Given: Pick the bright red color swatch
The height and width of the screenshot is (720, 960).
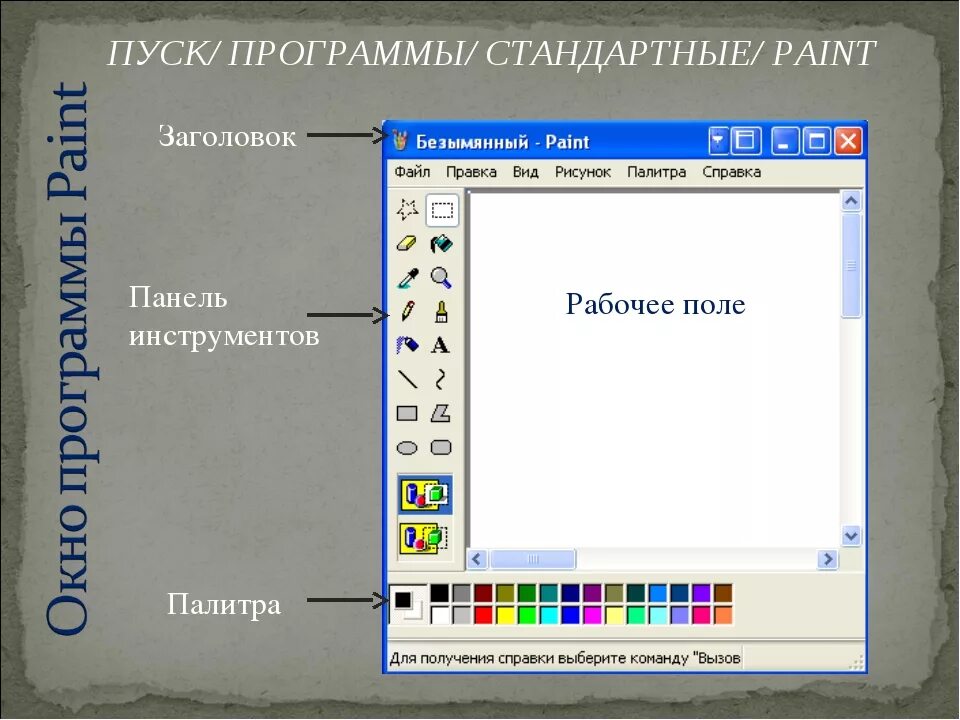Looking at the screenshot, I should click(483, 615).
